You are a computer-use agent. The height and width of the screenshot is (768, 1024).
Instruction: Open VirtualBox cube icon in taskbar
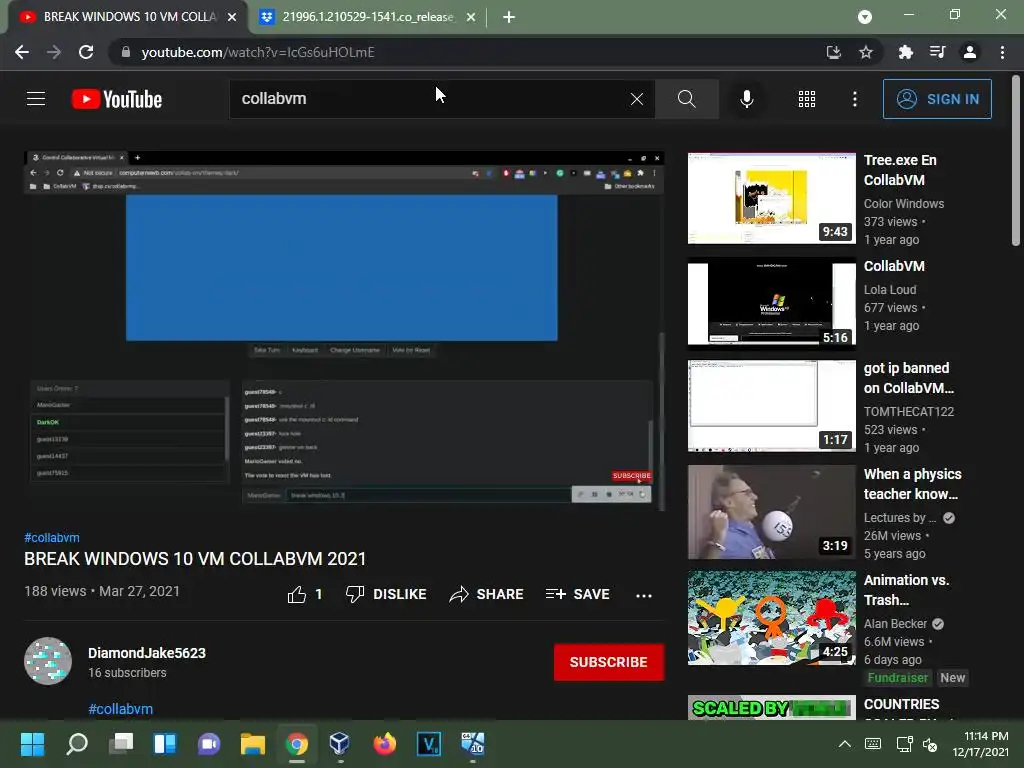340,744
